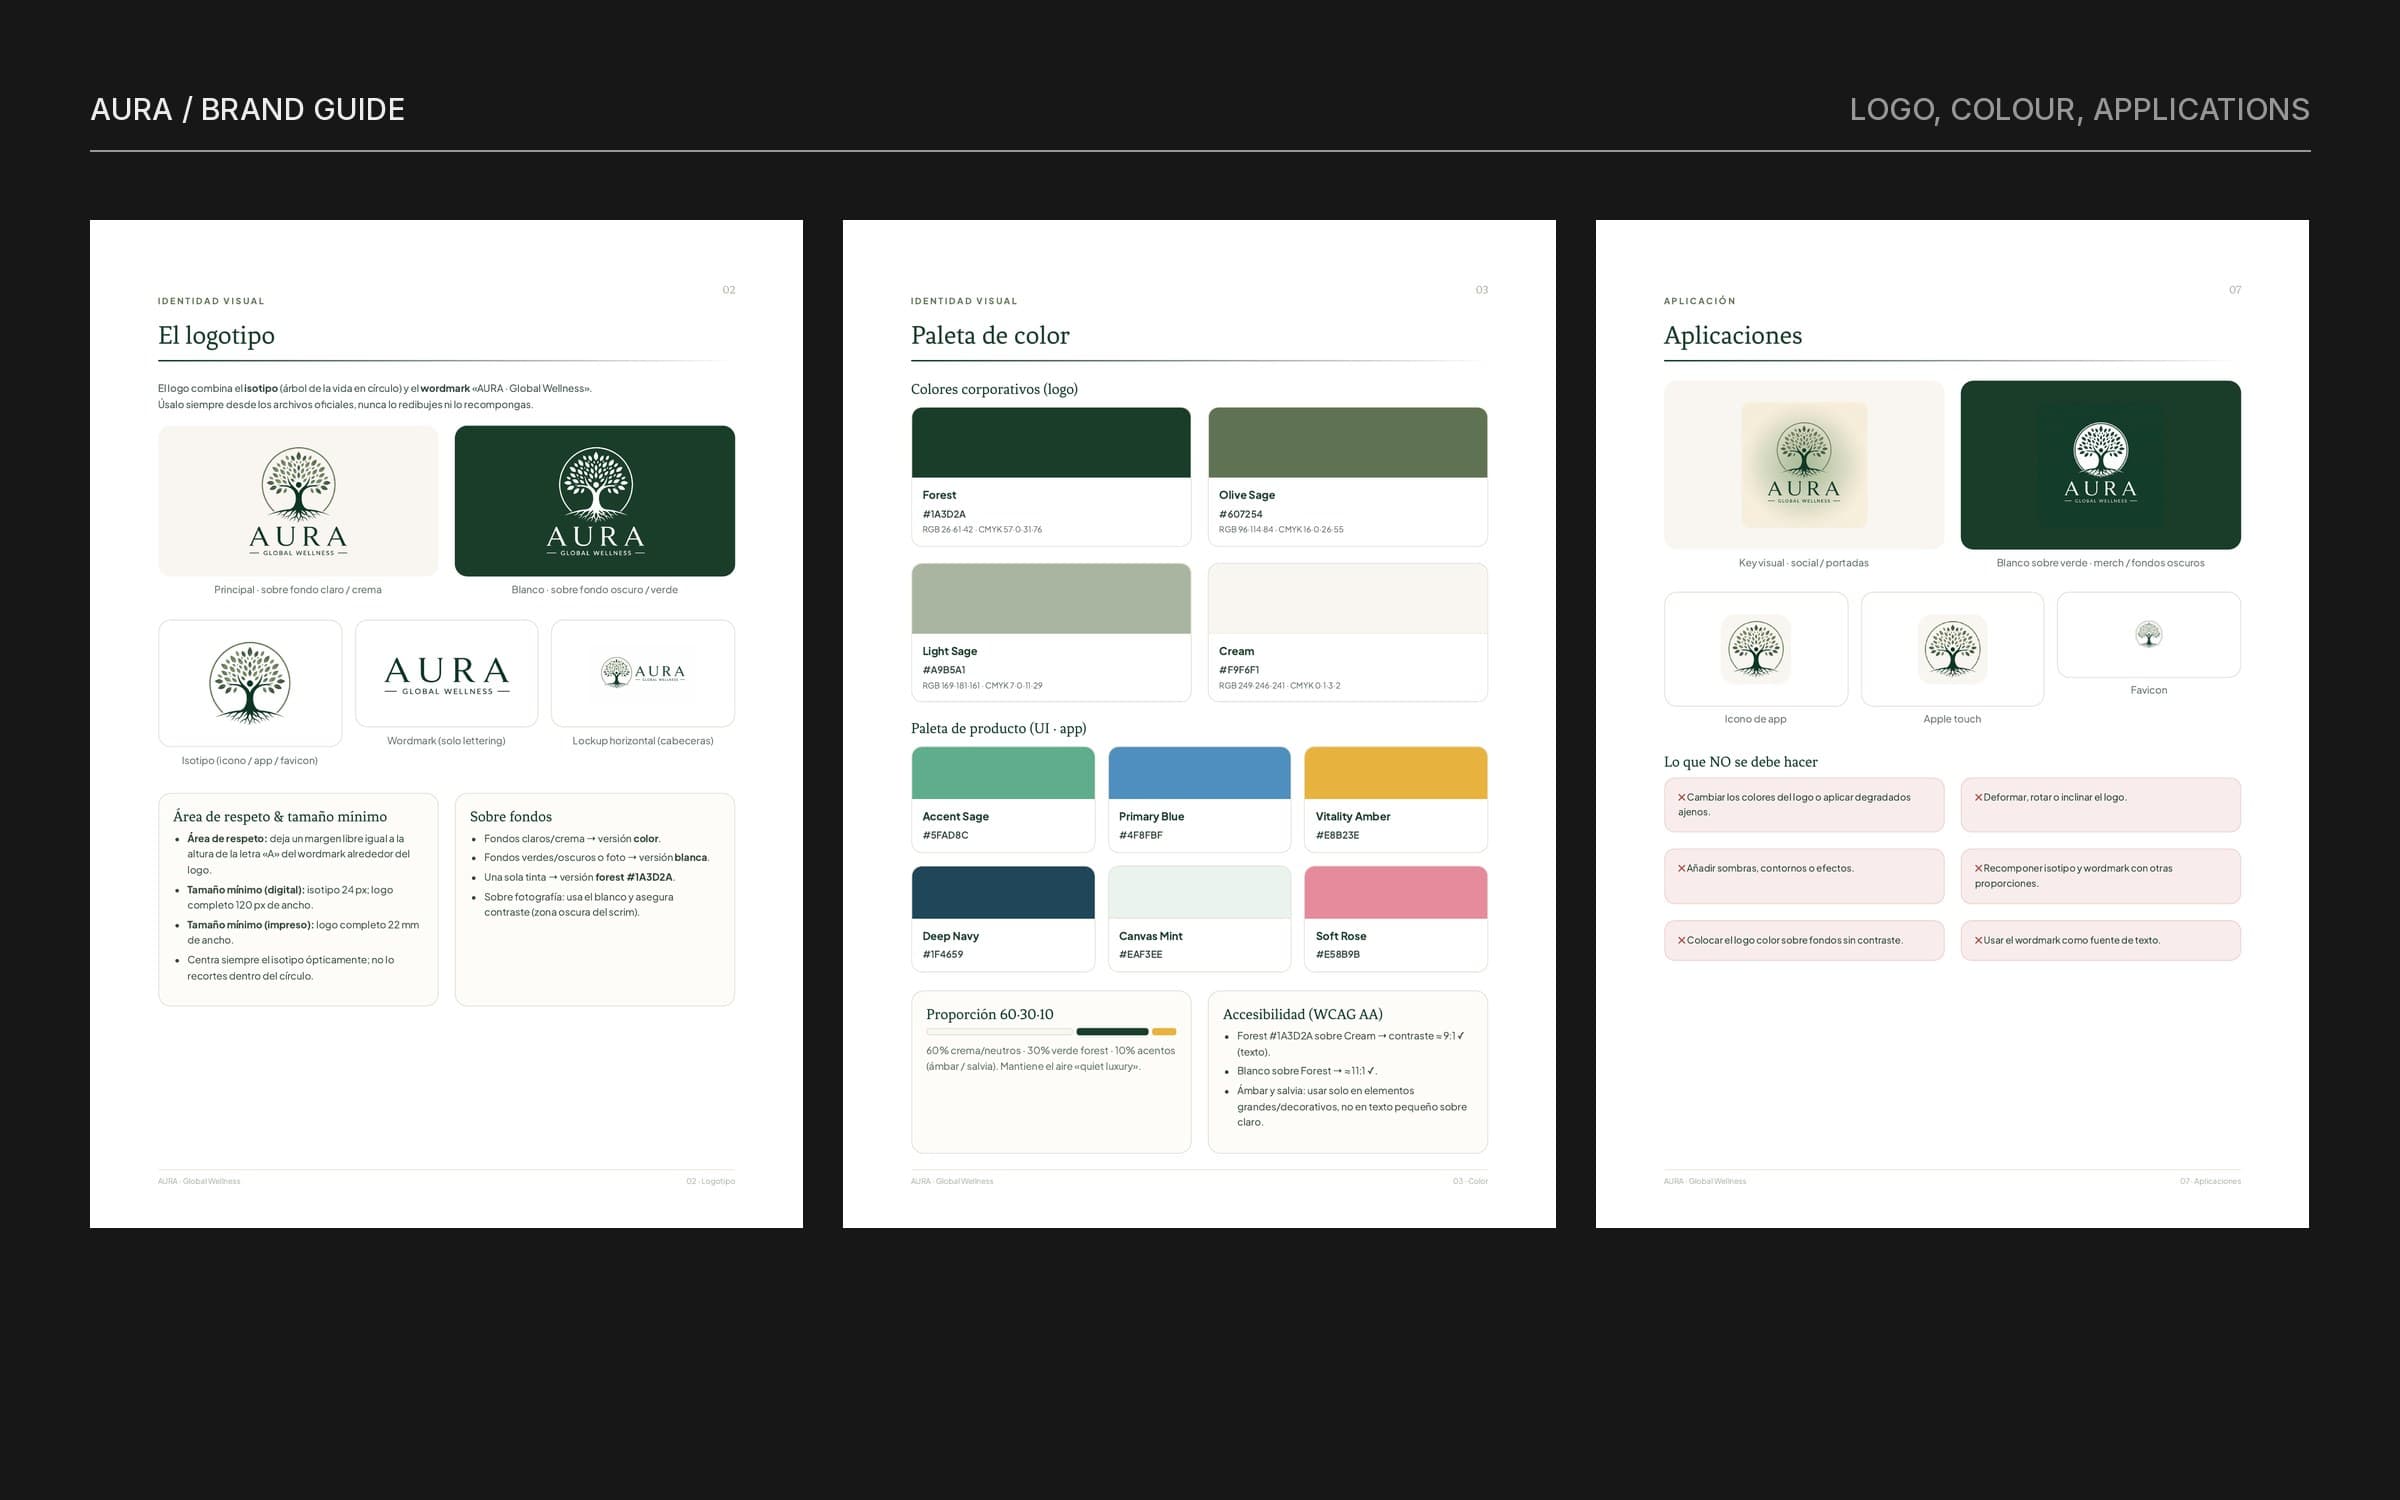
Task: Click the page number 03 label
Action: click(1482, 290)
